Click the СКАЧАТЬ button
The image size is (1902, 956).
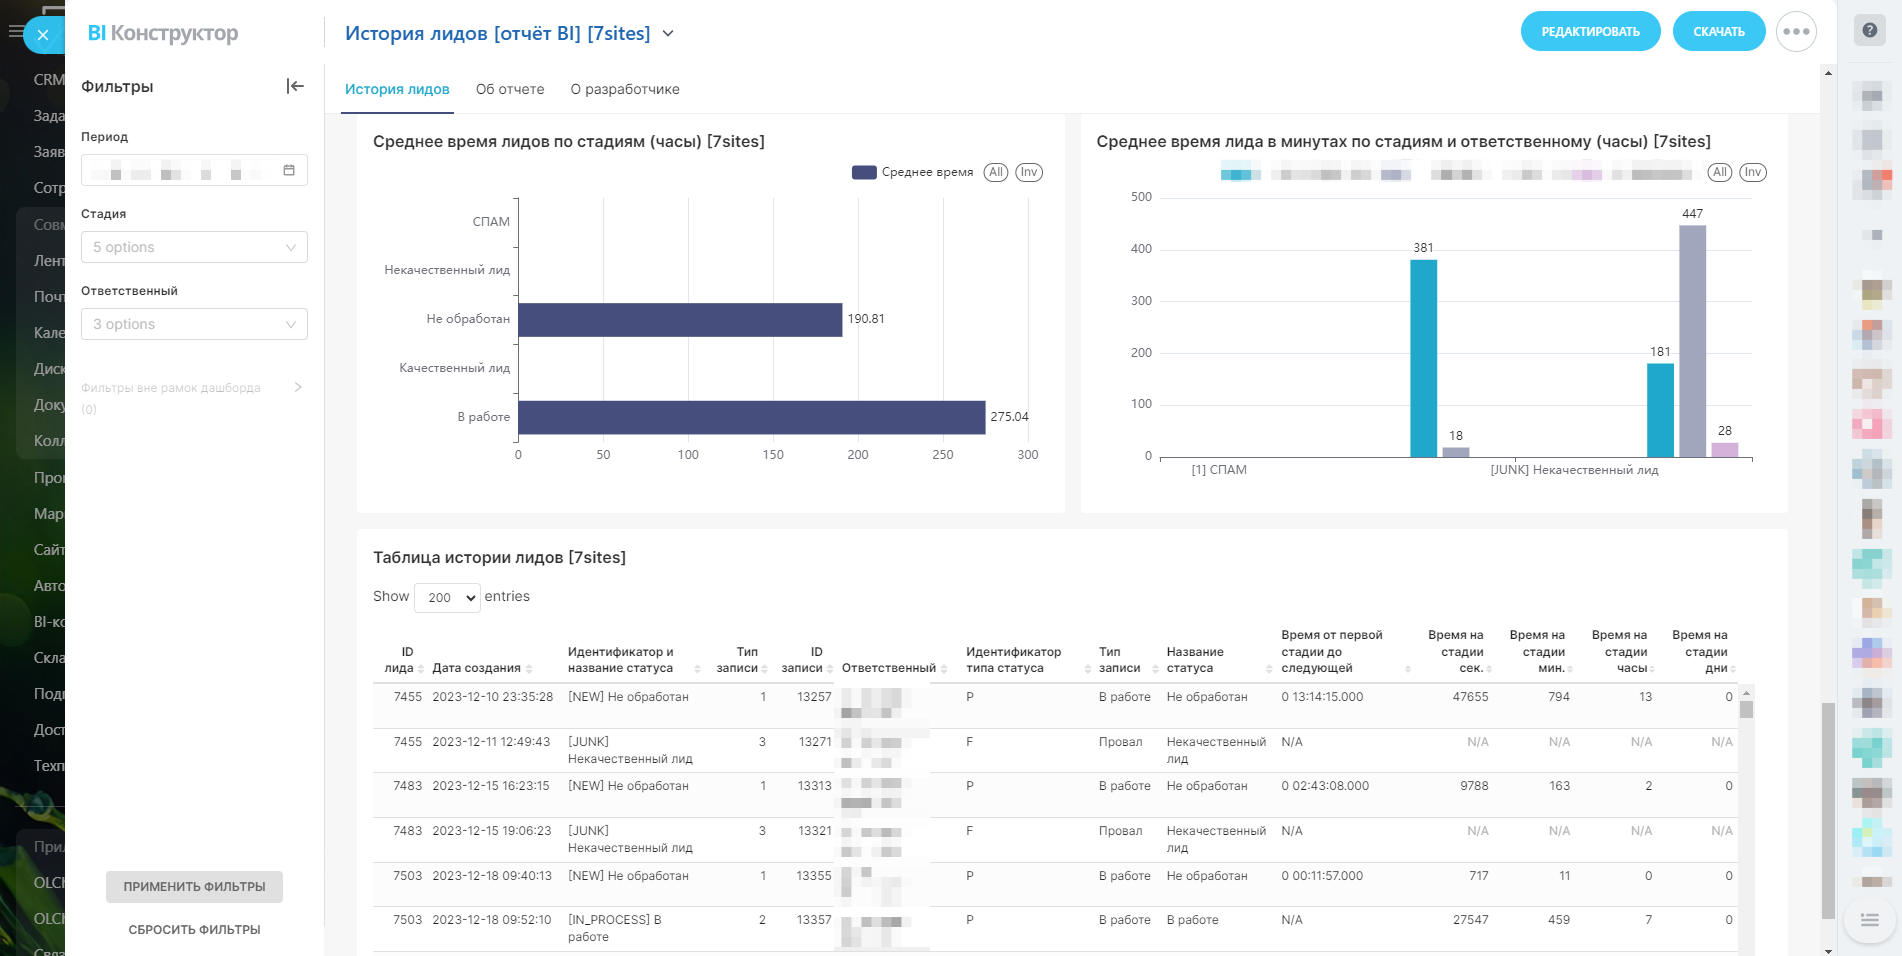(1718, 32)
